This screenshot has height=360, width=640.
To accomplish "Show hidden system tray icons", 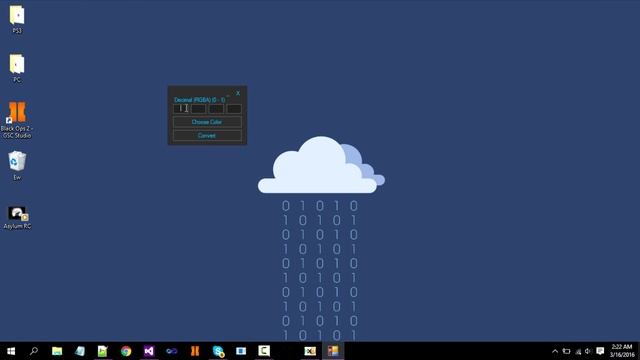I will pos(555,351).
